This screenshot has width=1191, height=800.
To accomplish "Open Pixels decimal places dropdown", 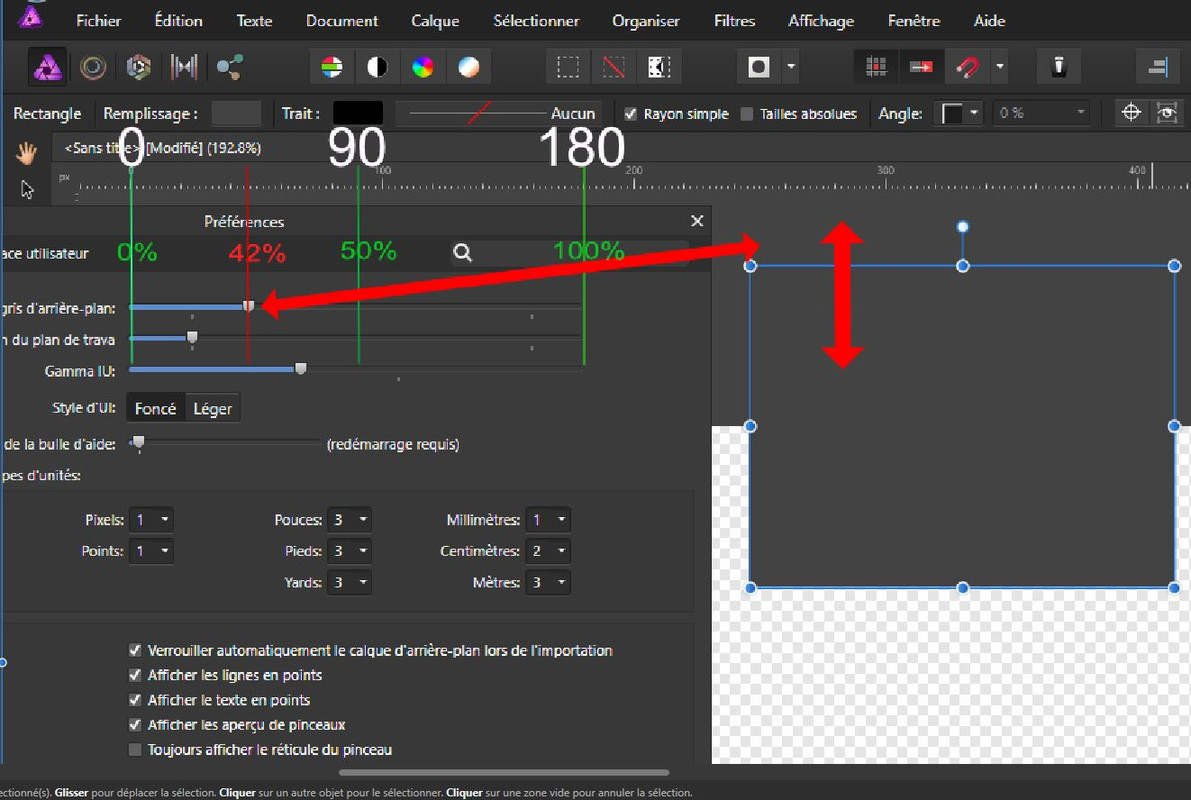I will click(x=151, y=520).
